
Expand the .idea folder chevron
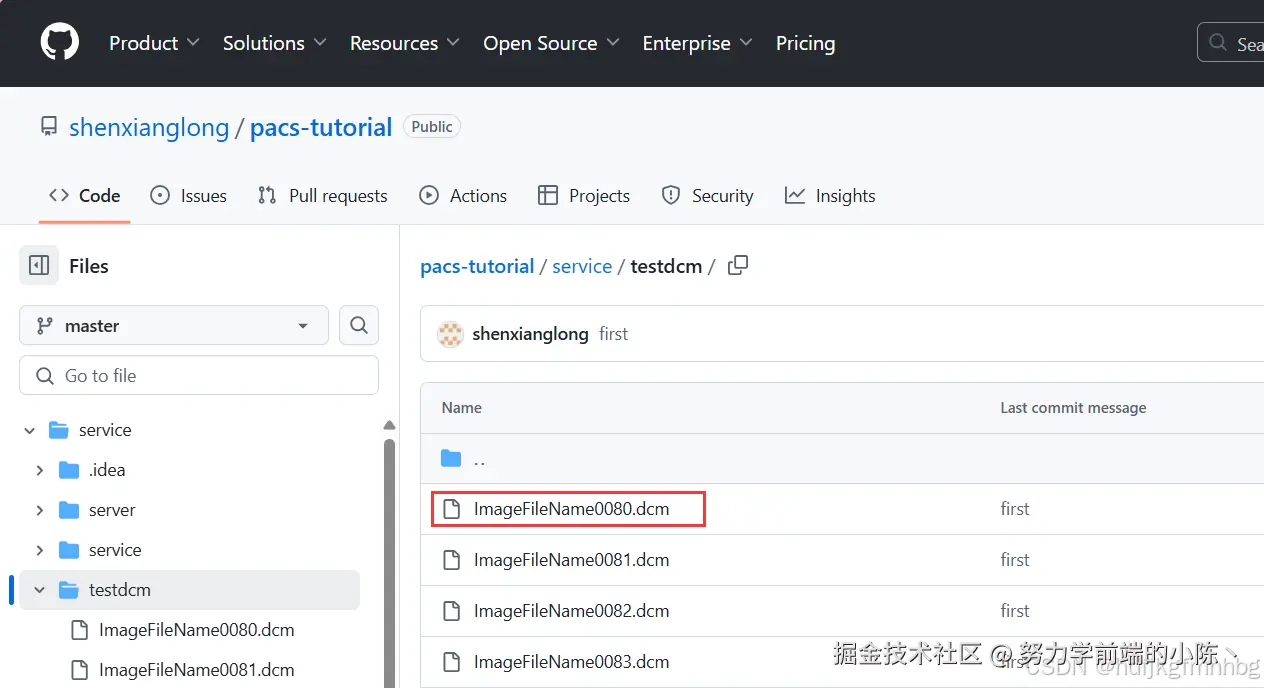(x=40, y=470)
